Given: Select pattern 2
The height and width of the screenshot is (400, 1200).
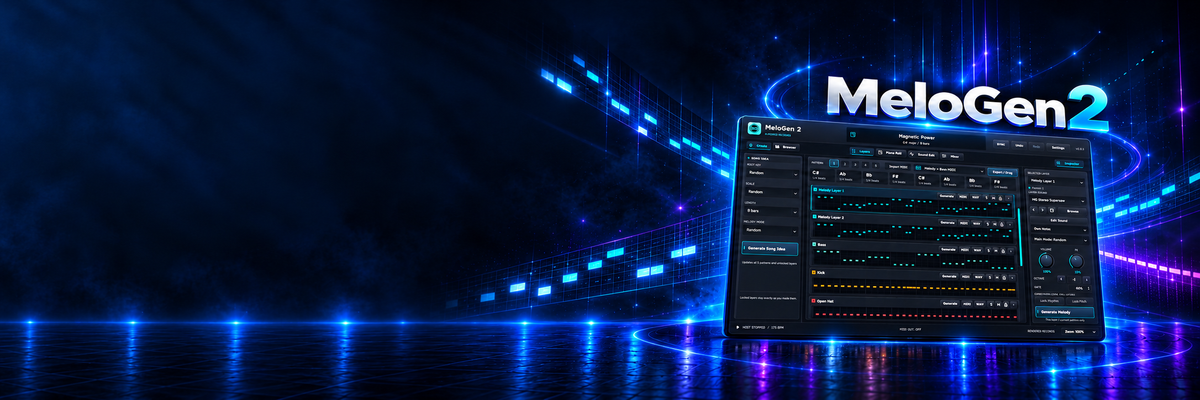Looking at the screenshot, I should [845, 164].
